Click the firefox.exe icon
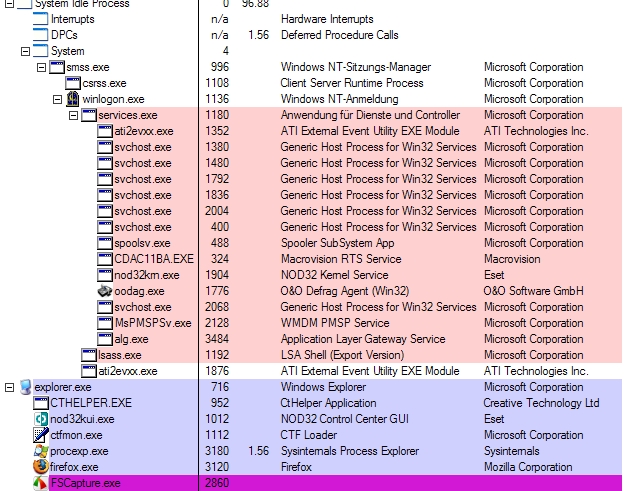Screen dimensions: 625x491 (x=41, y=467)
